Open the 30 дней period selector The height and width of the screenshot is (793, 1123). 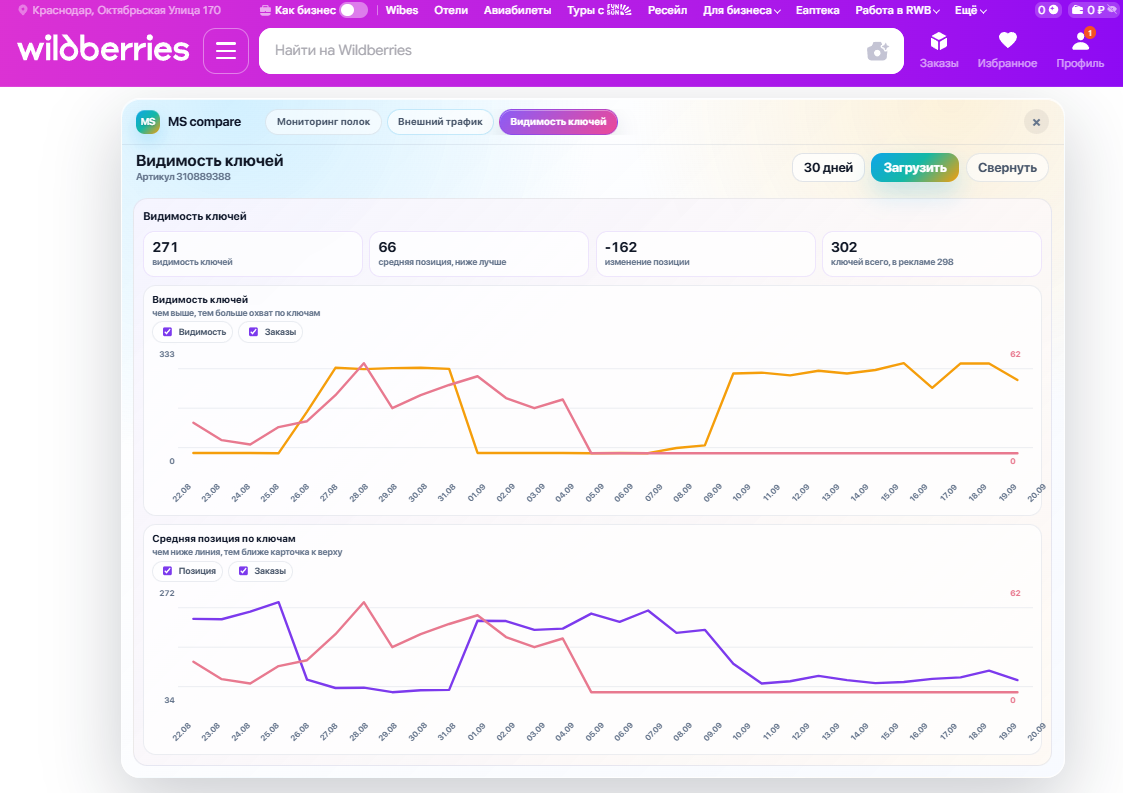click(828, 168)
